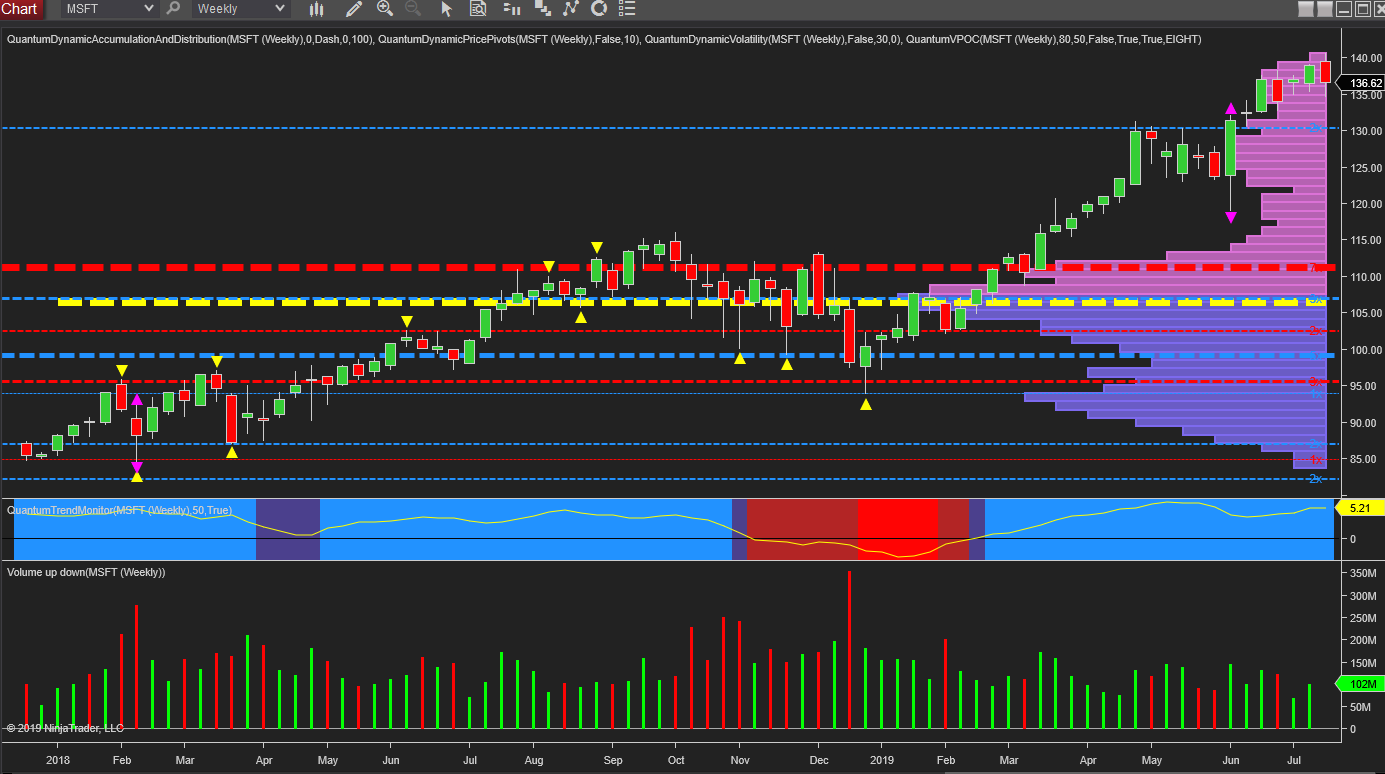Viewport: 1385px width, 774px height.
Task: Click the QuantumVPOC indicator label
Action: click(x=1054, y=39)
